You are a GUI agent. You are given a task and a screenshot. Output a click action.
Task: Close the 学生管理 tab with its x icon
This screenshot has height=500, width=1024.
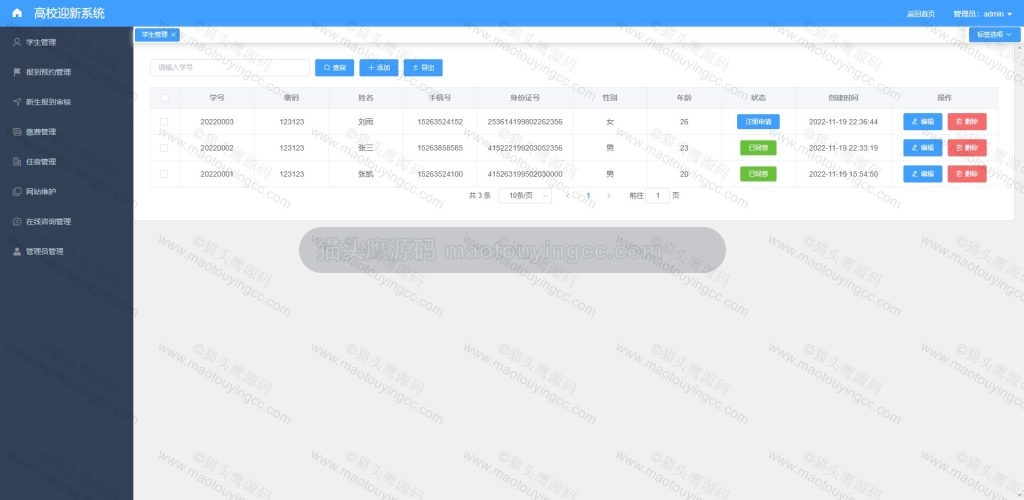tap(173, 35)
